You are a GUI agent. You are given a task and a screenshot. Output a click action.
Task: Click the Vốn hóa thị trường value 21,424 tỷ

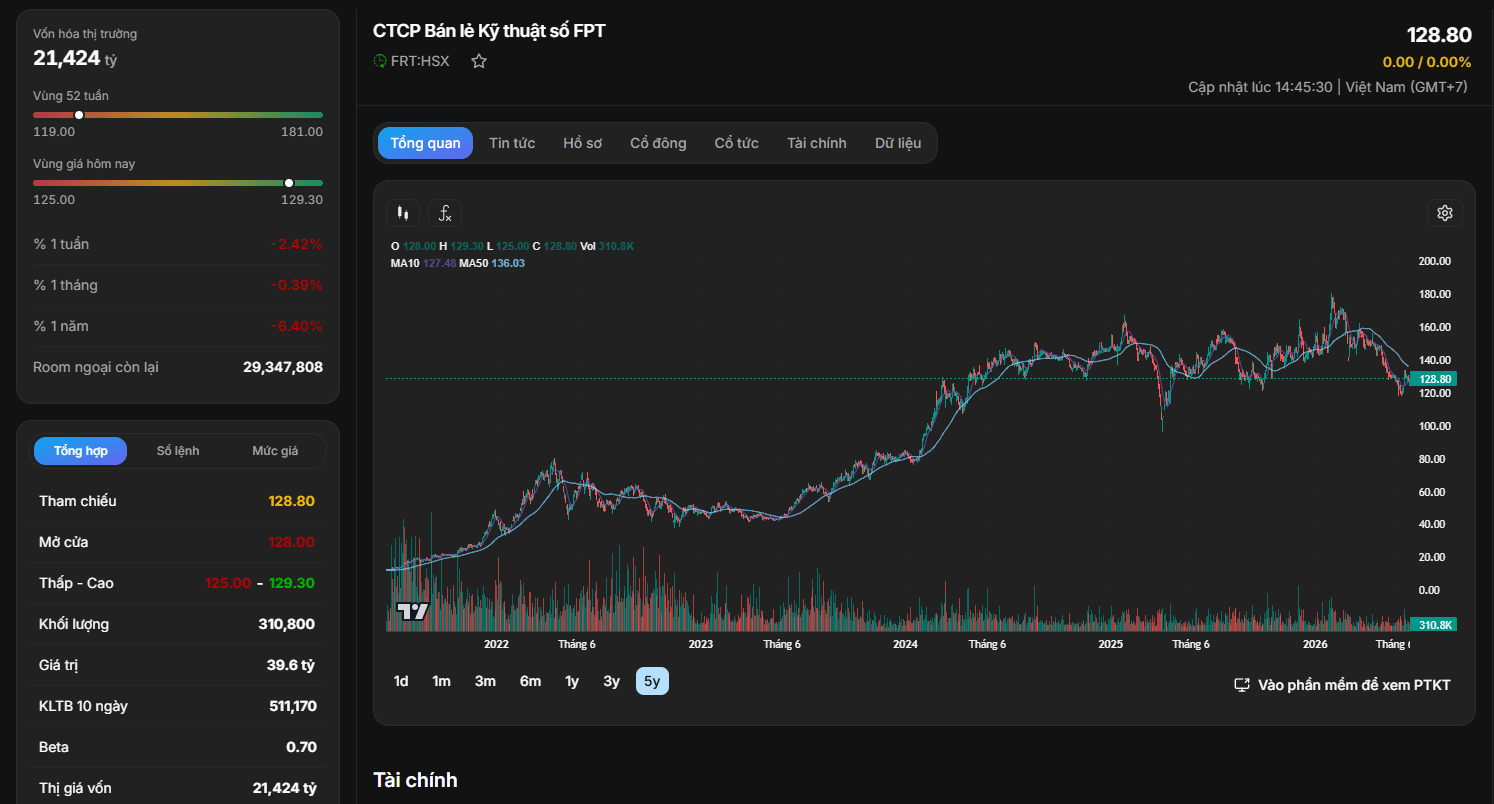tap(75, 58)
